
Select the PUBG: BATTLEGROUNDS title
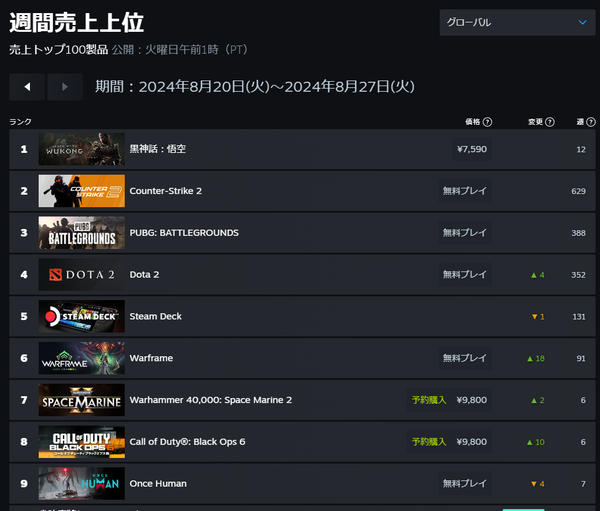(x=184, y=233)
